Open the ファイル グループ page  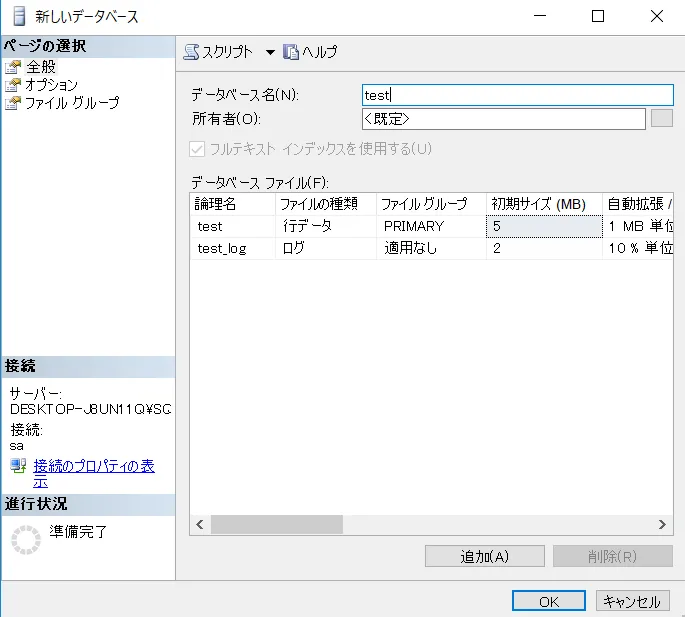(71, 103)
